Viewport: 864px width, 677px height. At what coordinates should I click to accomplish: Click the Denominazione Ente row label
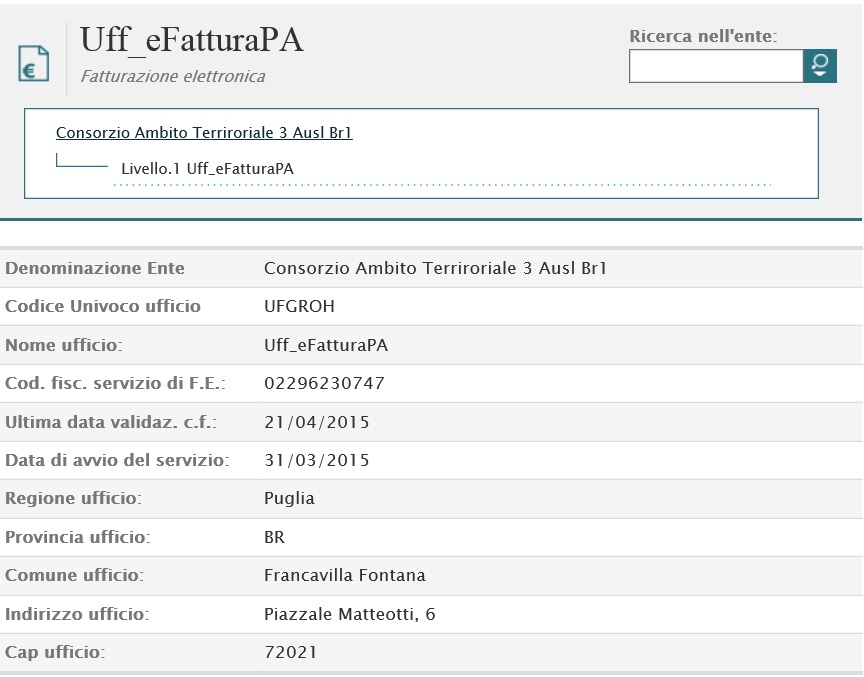pyautogui.click(x=95, y=268)
